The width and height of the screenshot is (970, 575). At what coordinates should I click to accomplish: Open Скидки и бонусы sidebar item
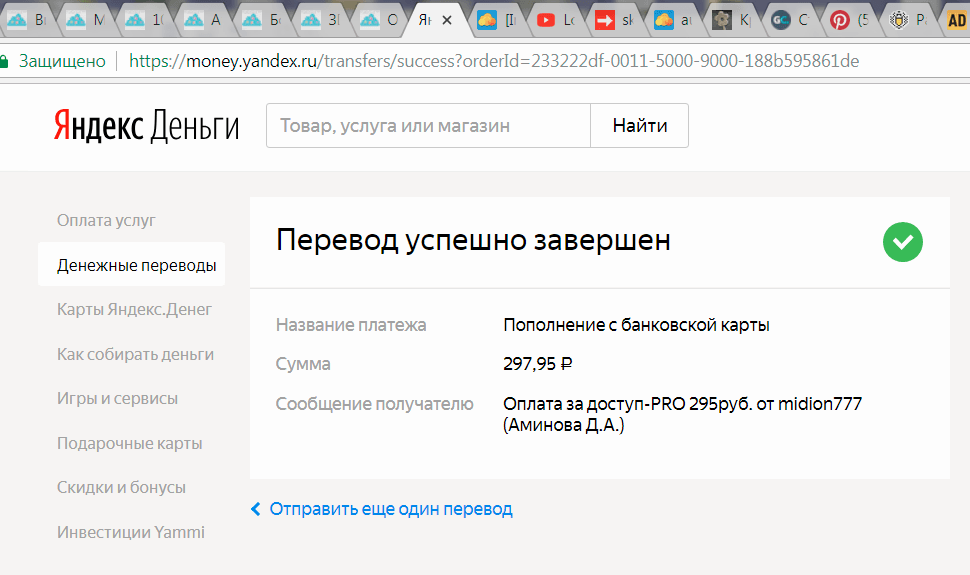(121, 487)
